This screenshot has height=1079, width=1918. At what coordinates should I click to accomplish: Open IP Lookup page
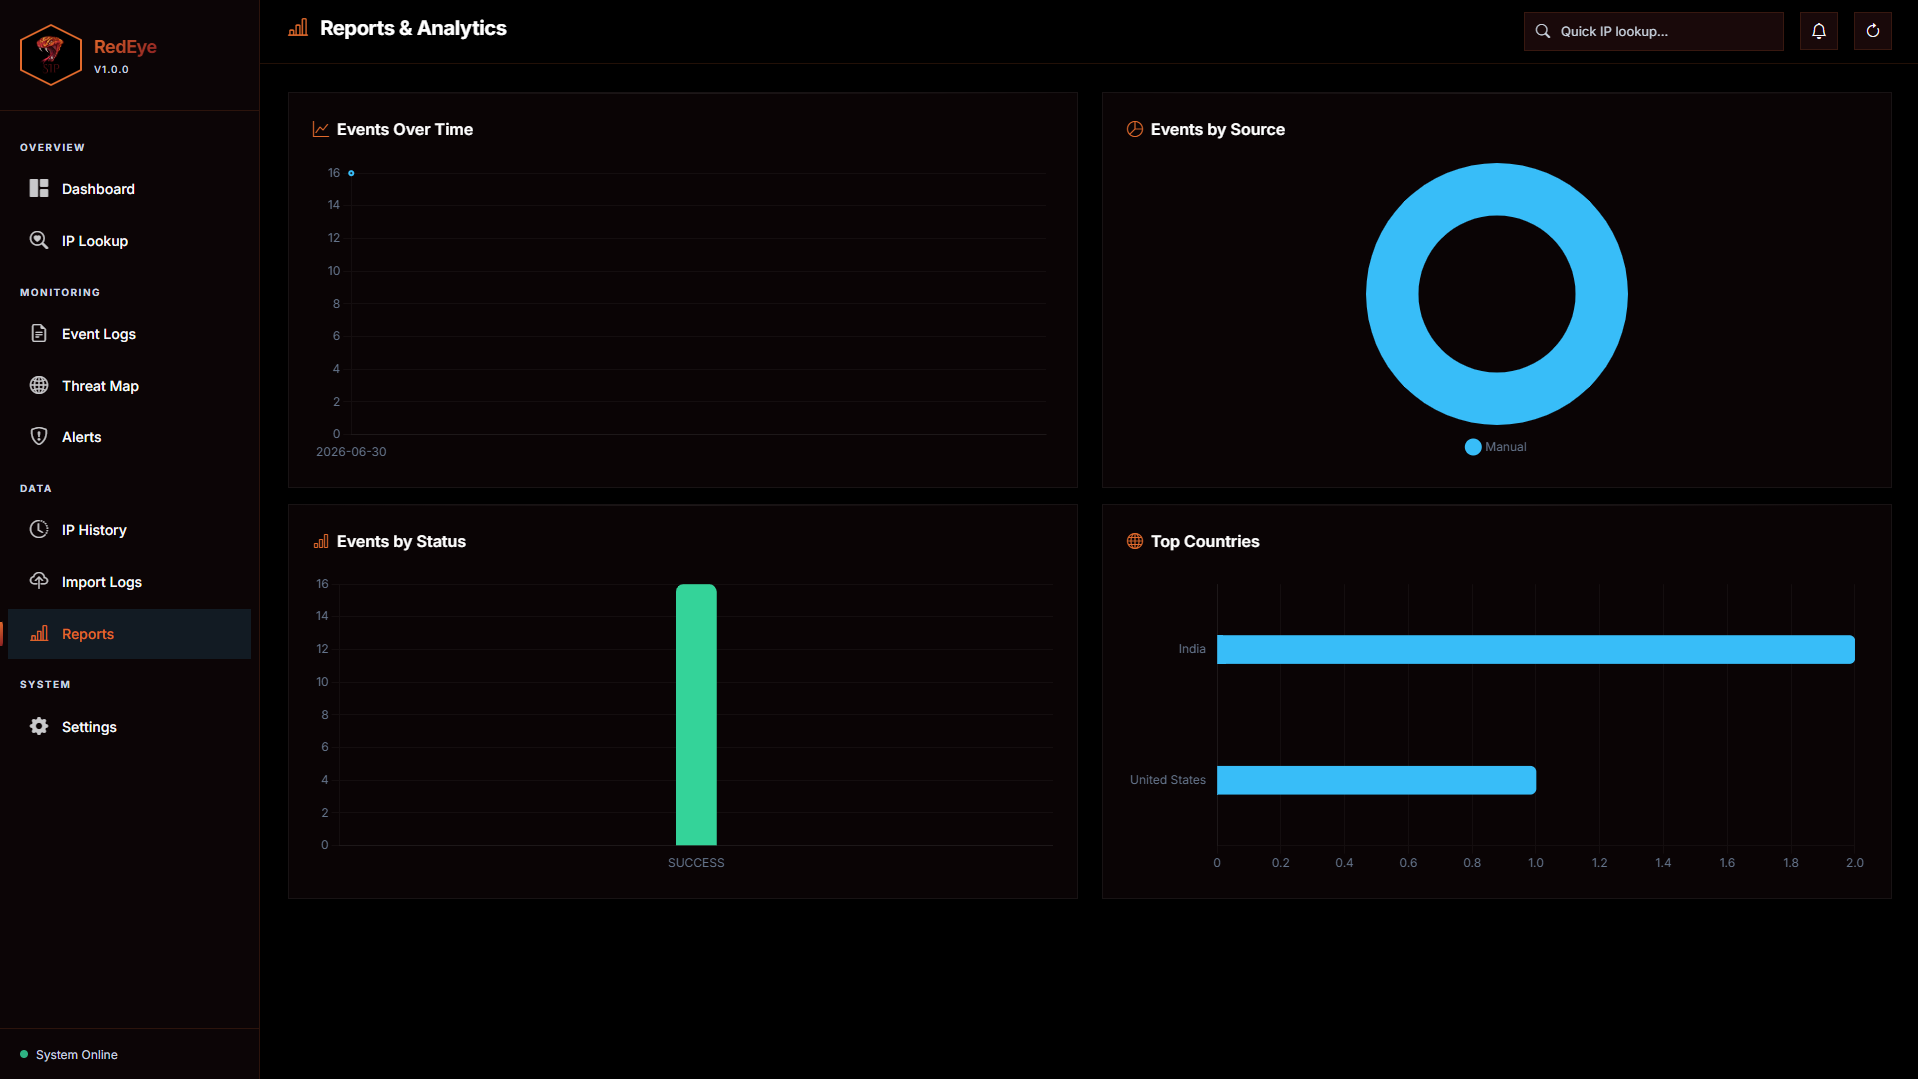point(129,241)
